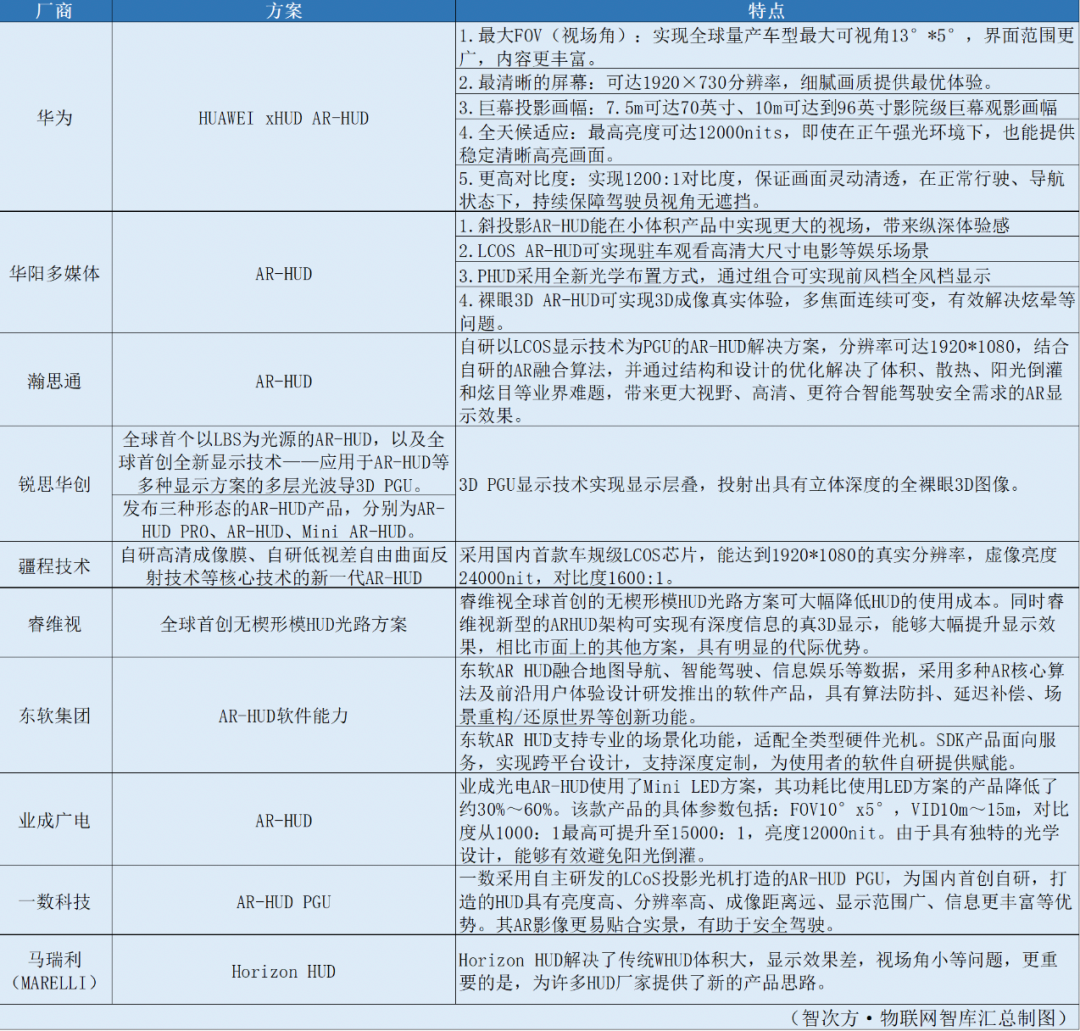
Task: Click the 全球首个以LBS为光源 cell
Action: [x=283, y=461]
